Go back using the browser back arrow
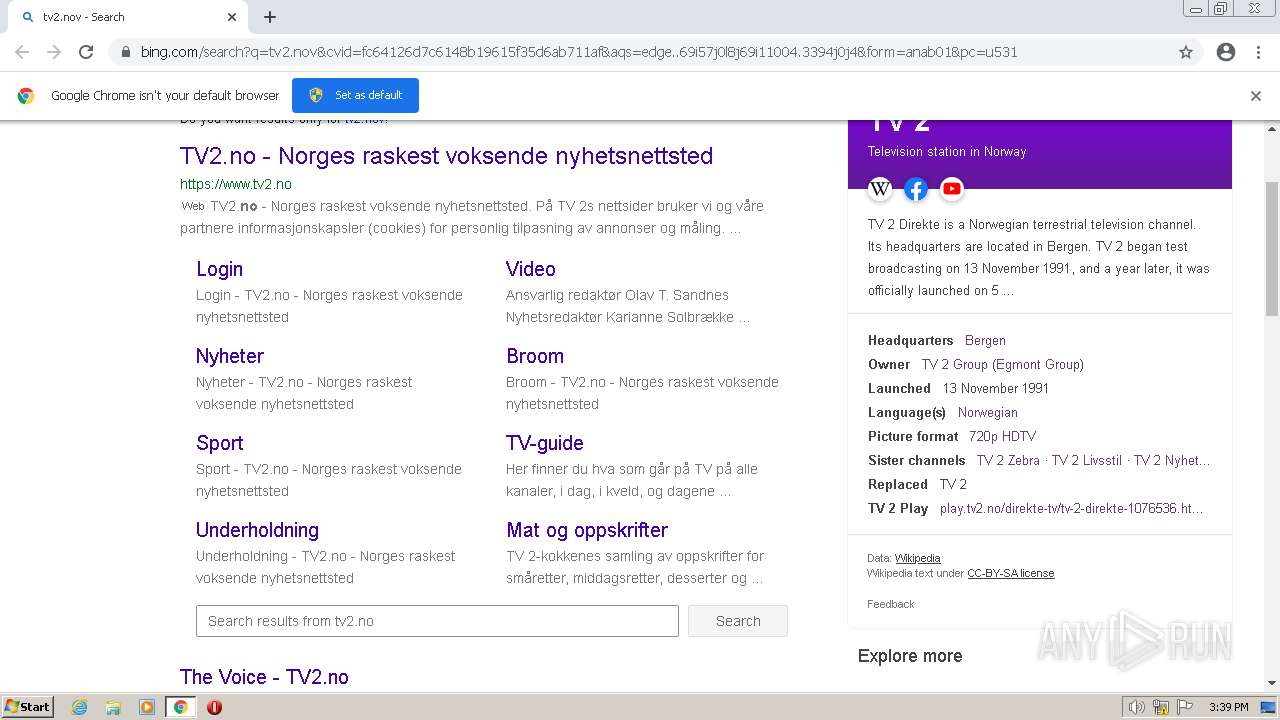 tap(22, 52)
